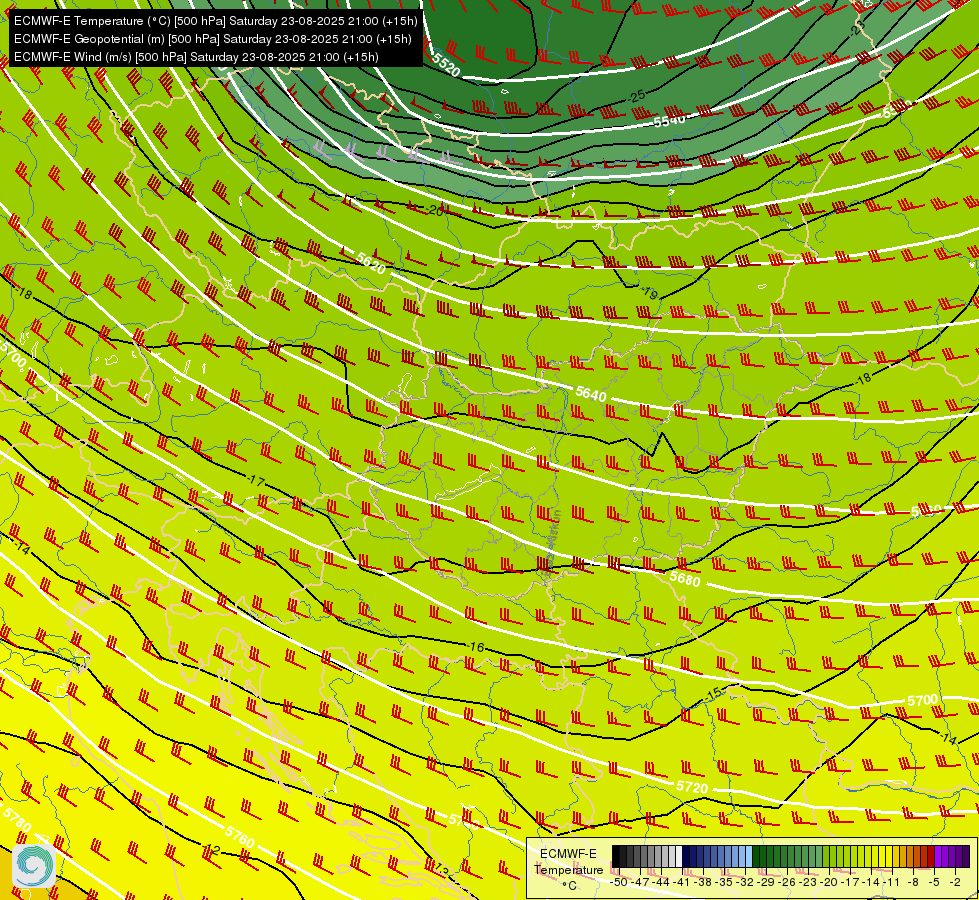Click the -25 isotherm label
Screen dimensions: 979x900
pyautogui.click(x=636, y=96)
